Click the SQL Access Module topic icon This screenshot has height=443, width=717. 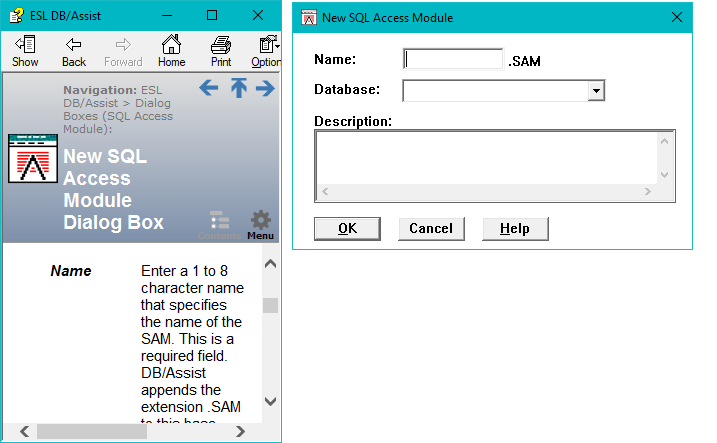click(33, 158)
